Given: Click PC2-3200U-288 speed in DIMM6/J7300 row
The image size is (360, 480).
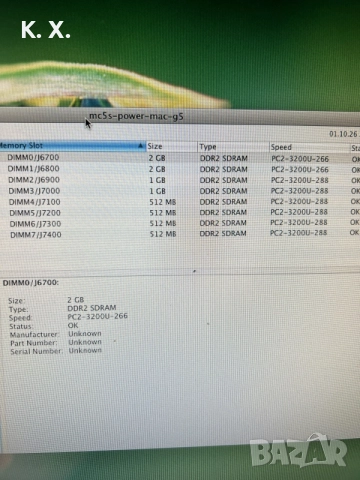Looking at the screenshot, I should [299, 222].
